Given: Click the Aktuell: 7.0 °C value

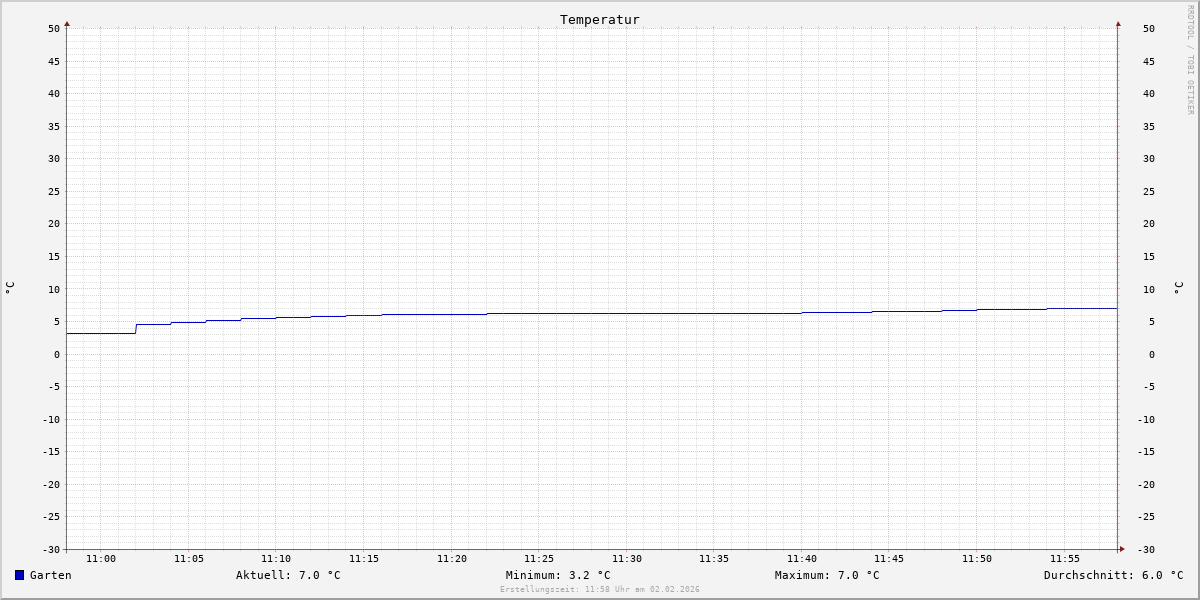Looking at the screenshot, I should click(x=288, y=575).
